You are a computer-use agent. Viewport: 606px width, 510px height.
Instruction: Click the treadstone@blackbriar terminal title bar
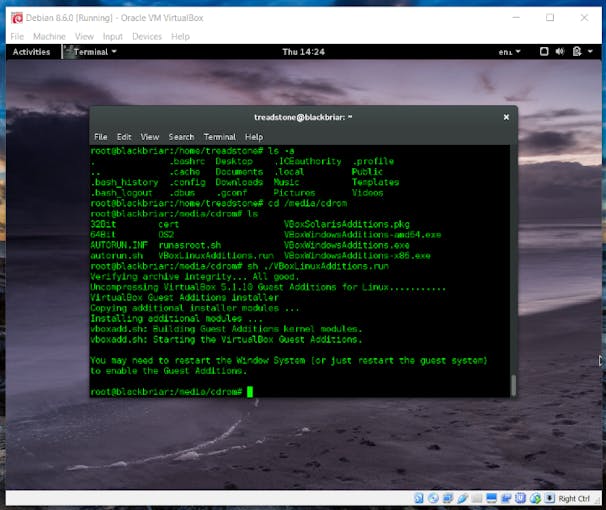[303, 117]
